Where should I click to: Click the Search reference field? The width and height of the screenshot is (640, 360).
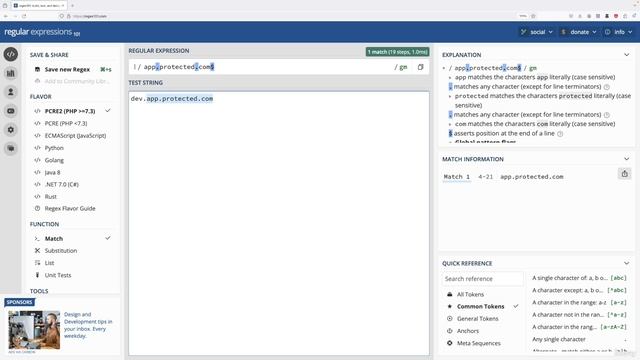pos(482,279)
